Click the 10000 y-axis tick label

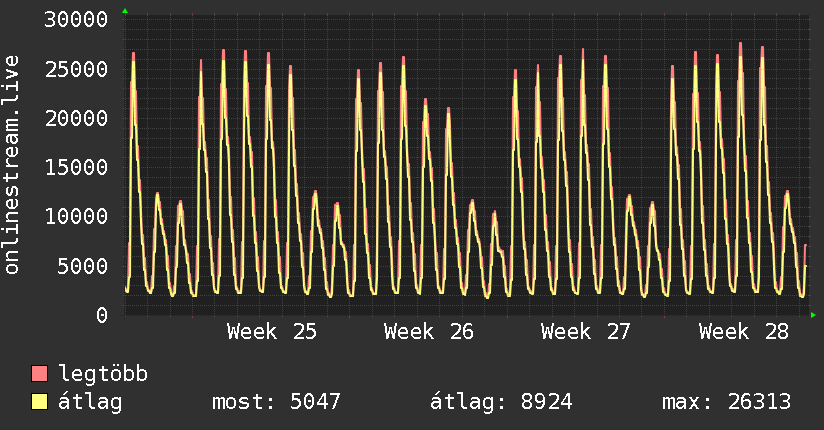click(76, 217)
